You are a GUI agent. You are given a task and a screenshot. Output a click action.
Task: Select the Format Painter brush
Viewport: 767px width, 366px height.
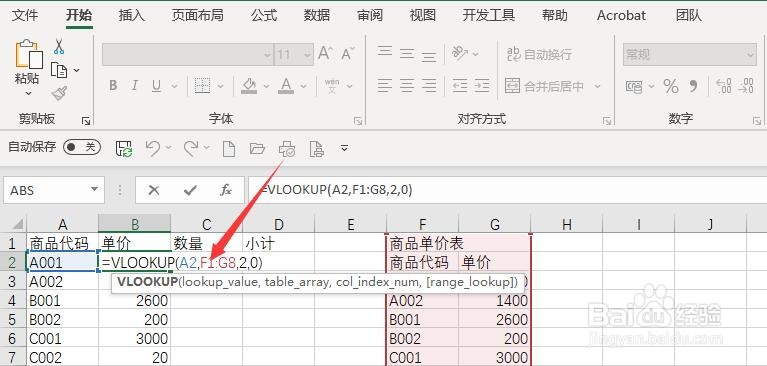pyautogui.click(x=59, y=93)
